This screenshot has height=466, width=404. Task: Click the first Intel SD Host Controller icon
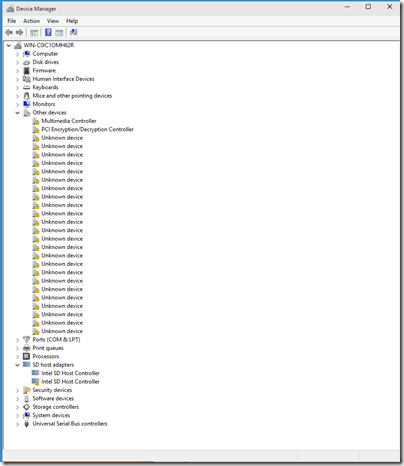[x=35, y=373]
